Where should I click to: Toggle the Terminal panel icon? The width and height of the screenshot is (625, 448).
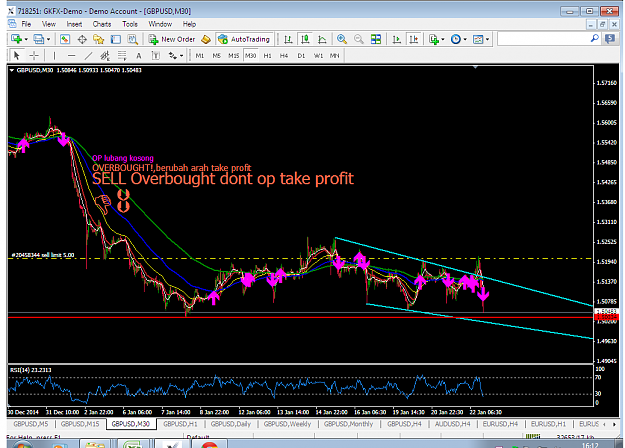(x=116, y=39)
